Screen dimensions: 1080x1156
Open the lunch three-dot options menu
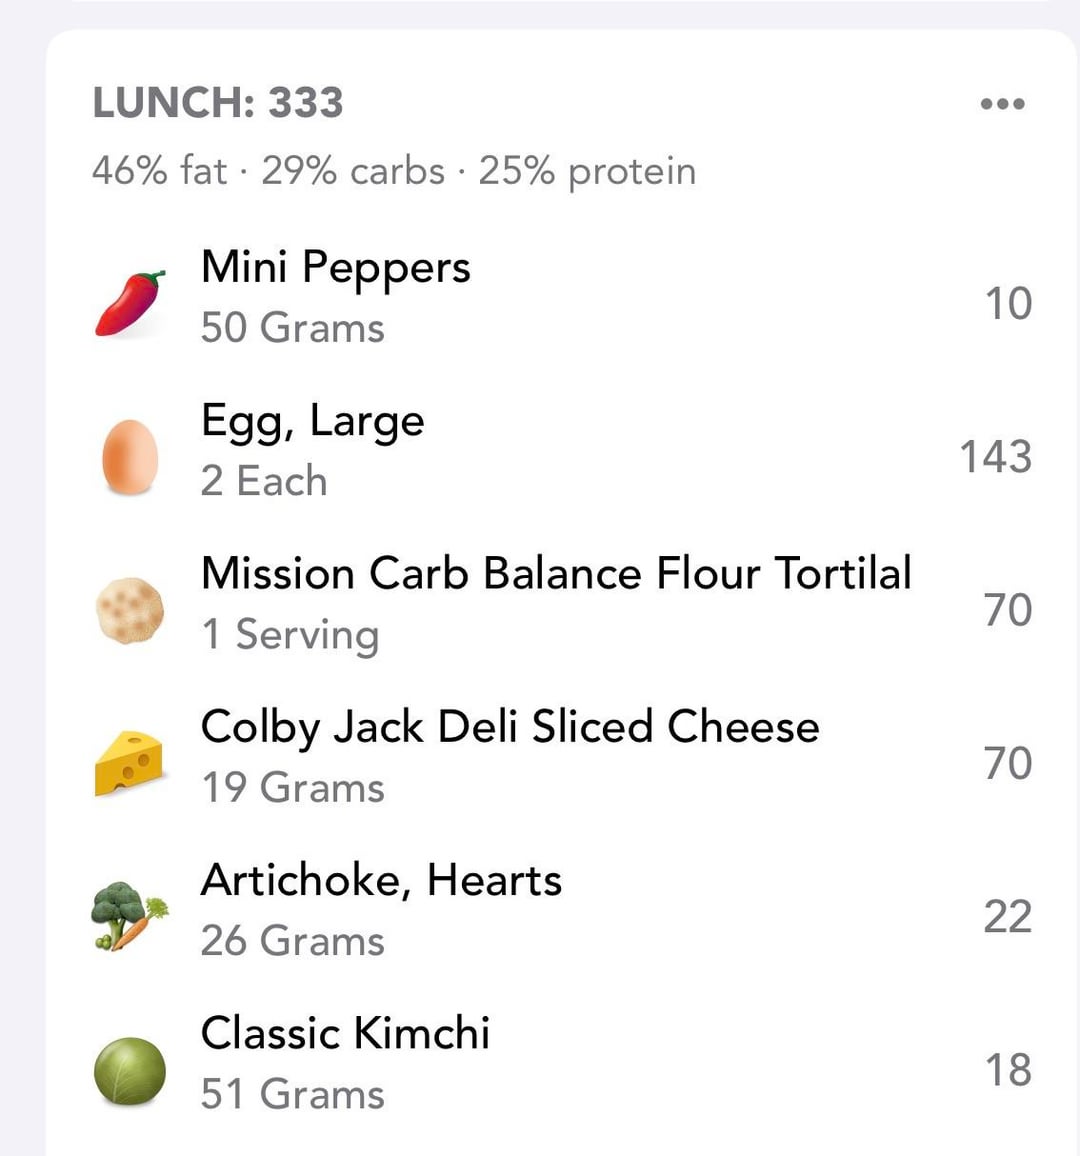pyautogui.click(x=1002, y=104)
